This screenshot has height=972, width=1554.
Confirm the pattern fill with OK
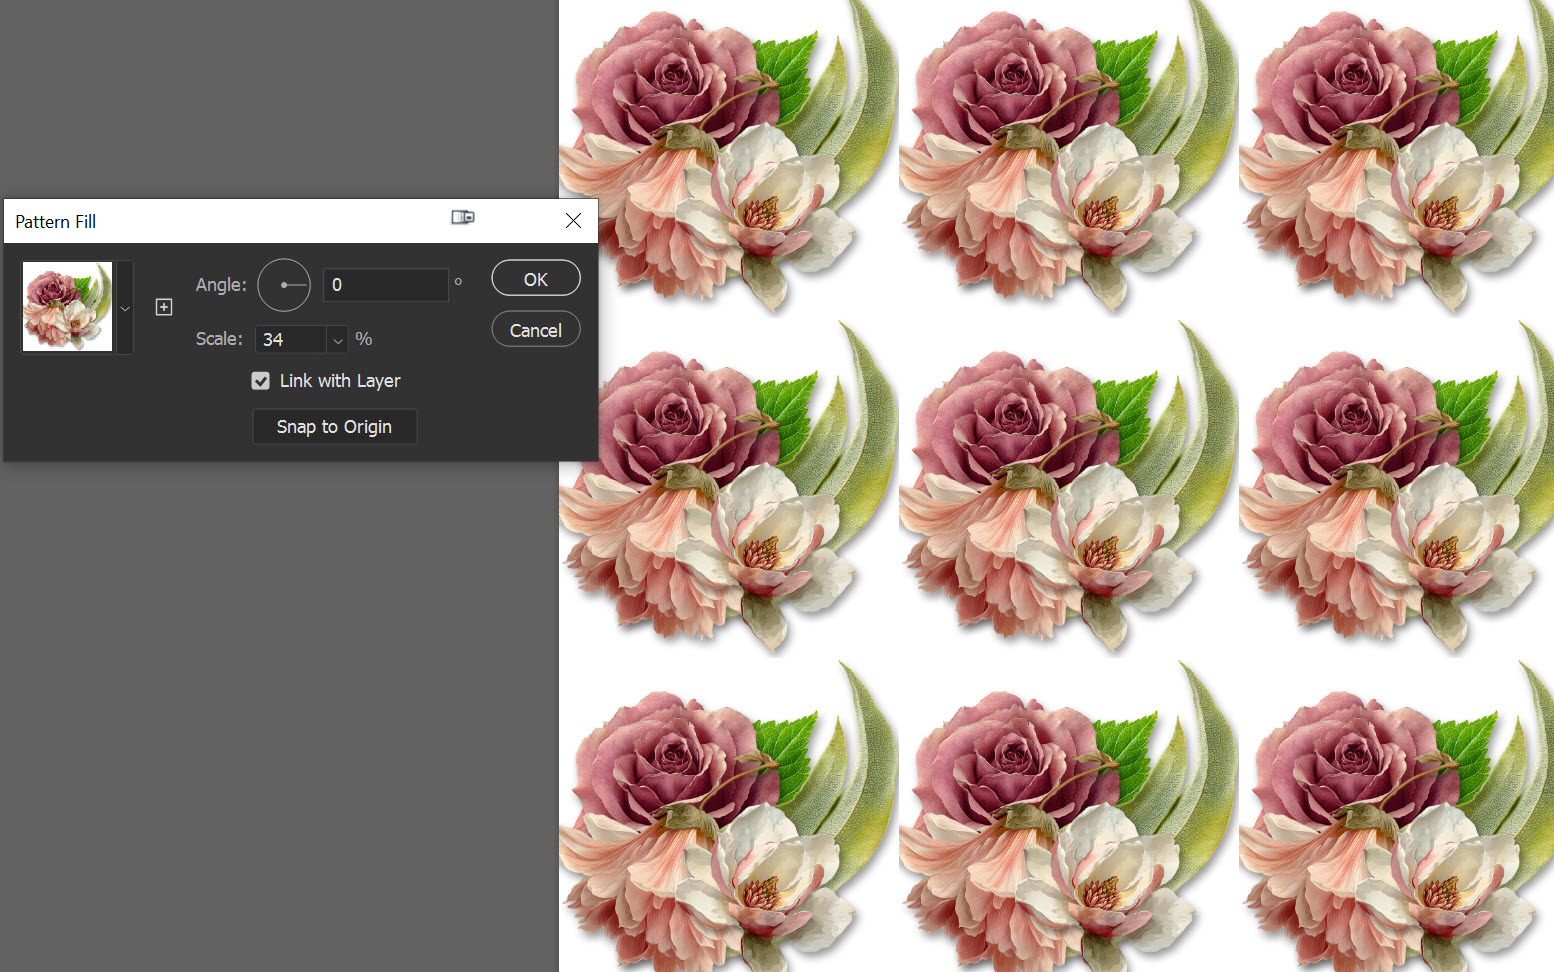coord(536,279)
